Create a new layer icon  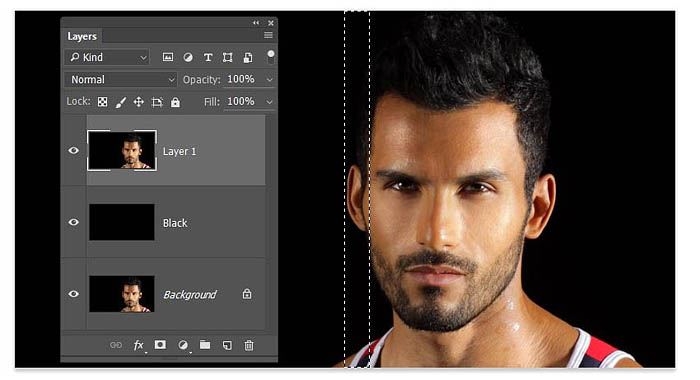pyautogui.click(x=227, y=345)
